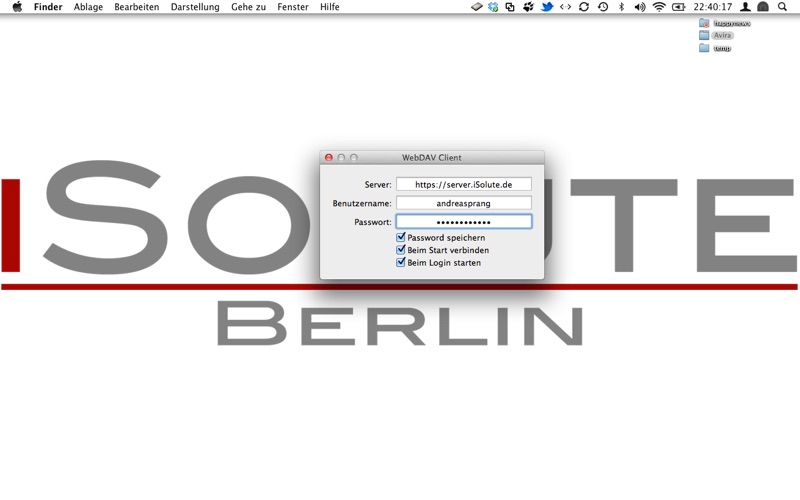Toggle the Beim Start verbinden checkbox

click(401, 250)
